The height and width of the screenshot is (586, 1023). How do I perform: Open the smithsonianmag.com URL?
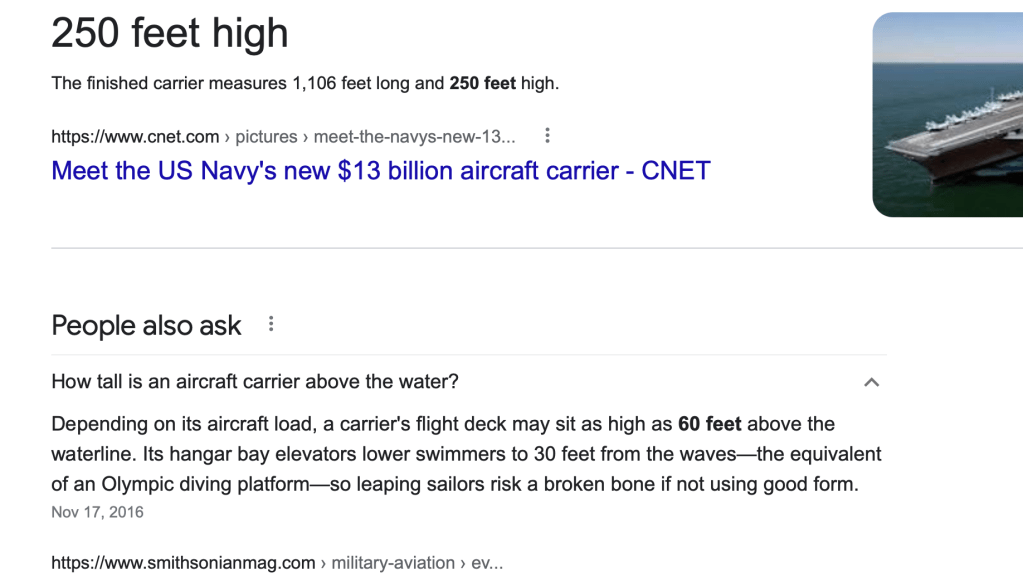click(183, 563)
